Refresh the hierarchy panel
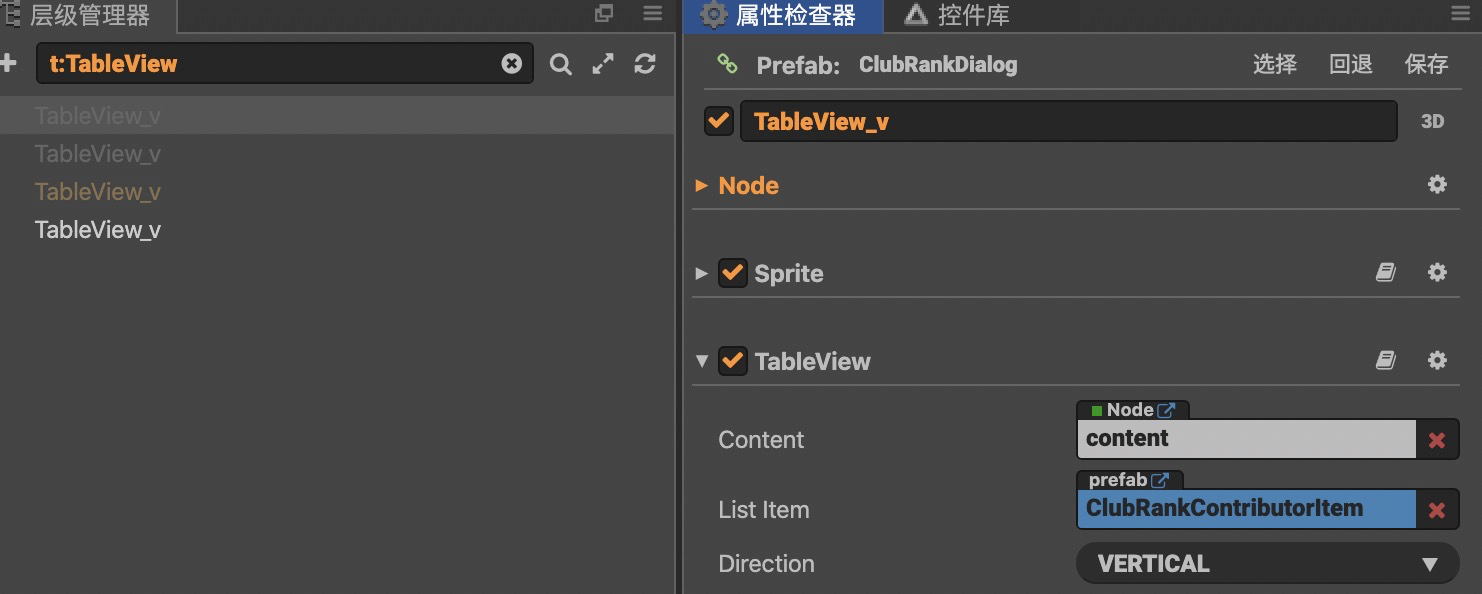Viewport: 1482px width, 594px height. coord(645,64)
